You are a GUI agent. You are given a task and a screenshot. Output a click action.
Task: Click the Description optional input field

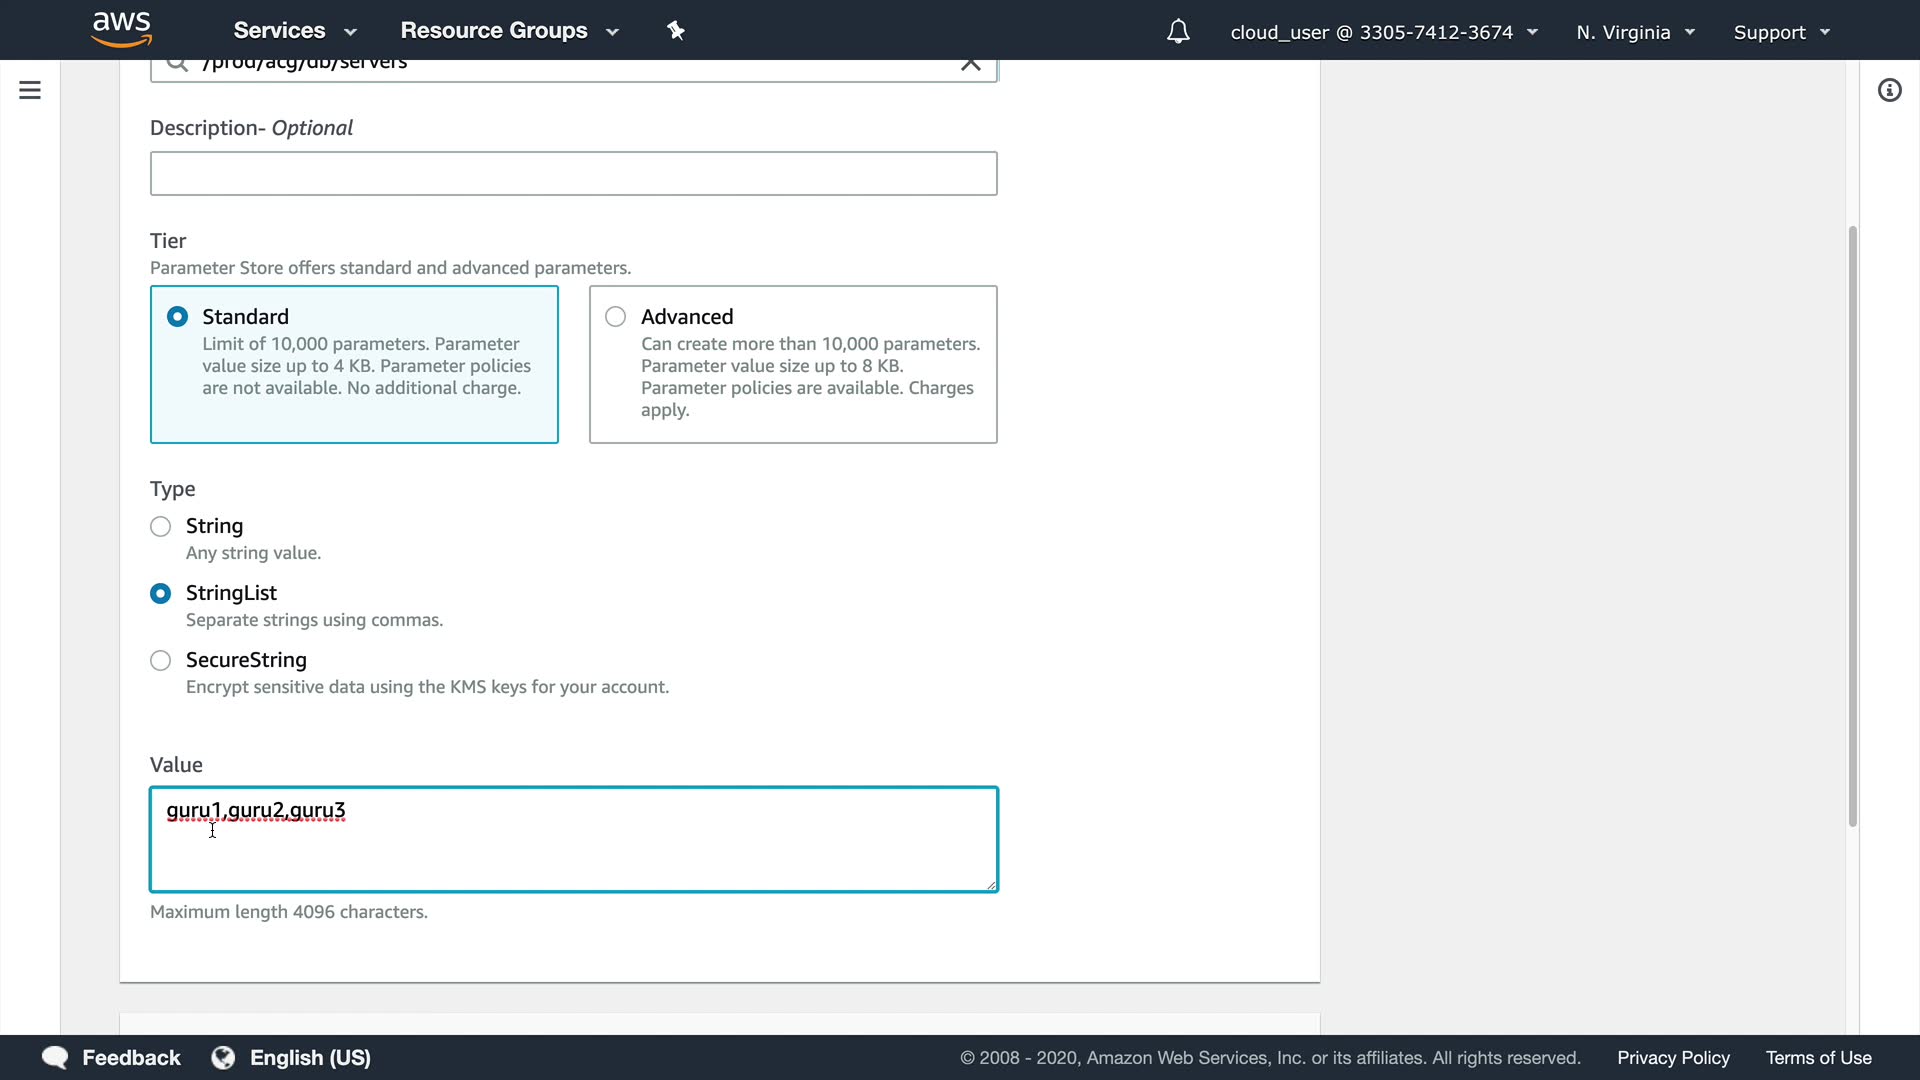click(573, 174)
